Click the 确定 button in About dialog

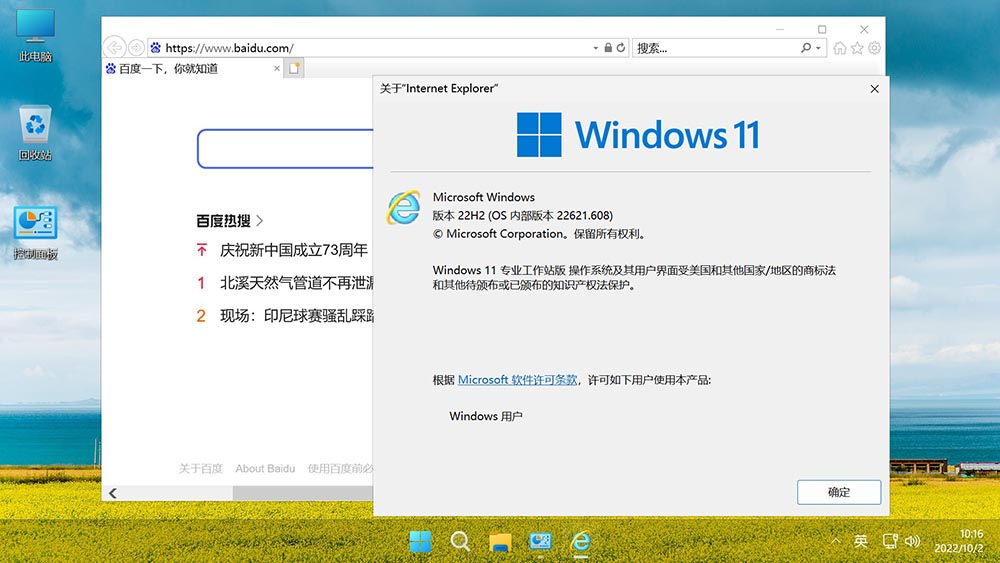coord(839,492)
